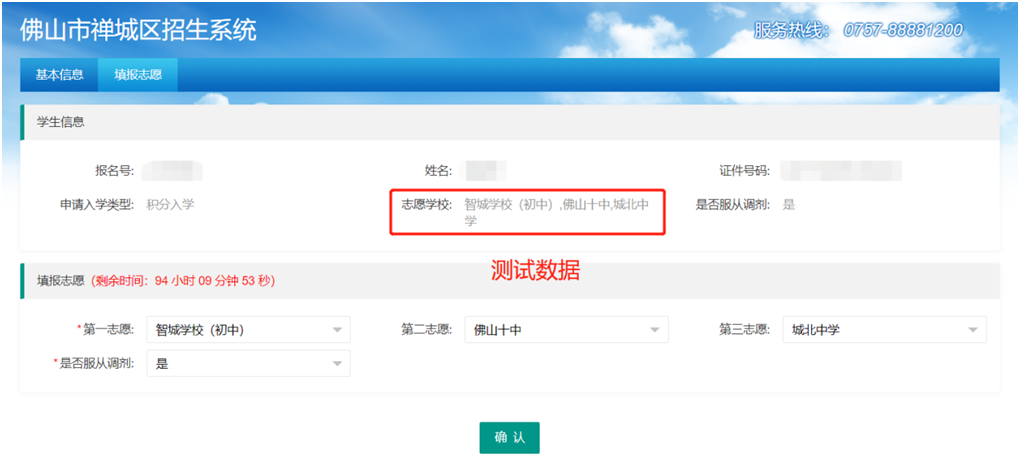
Task: Switch to the 基本信息 tab
Action: click(x=59, y=75)
